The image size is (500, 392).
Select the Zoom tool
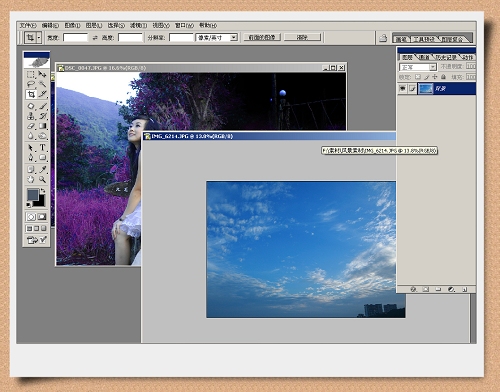[x=42, y=179]
